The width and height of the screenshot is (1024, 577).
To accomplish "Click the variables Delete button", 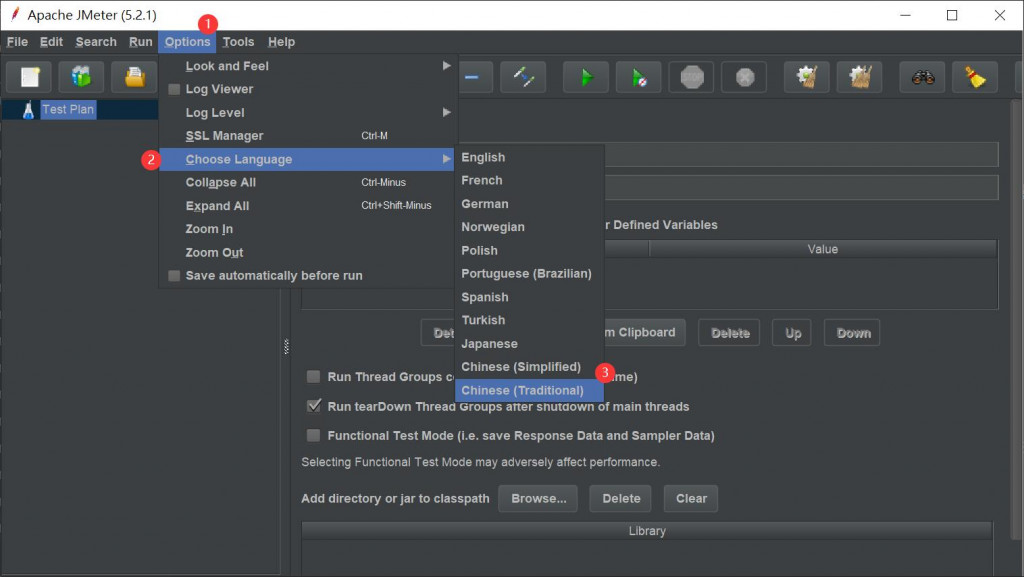I will (729, 333).
